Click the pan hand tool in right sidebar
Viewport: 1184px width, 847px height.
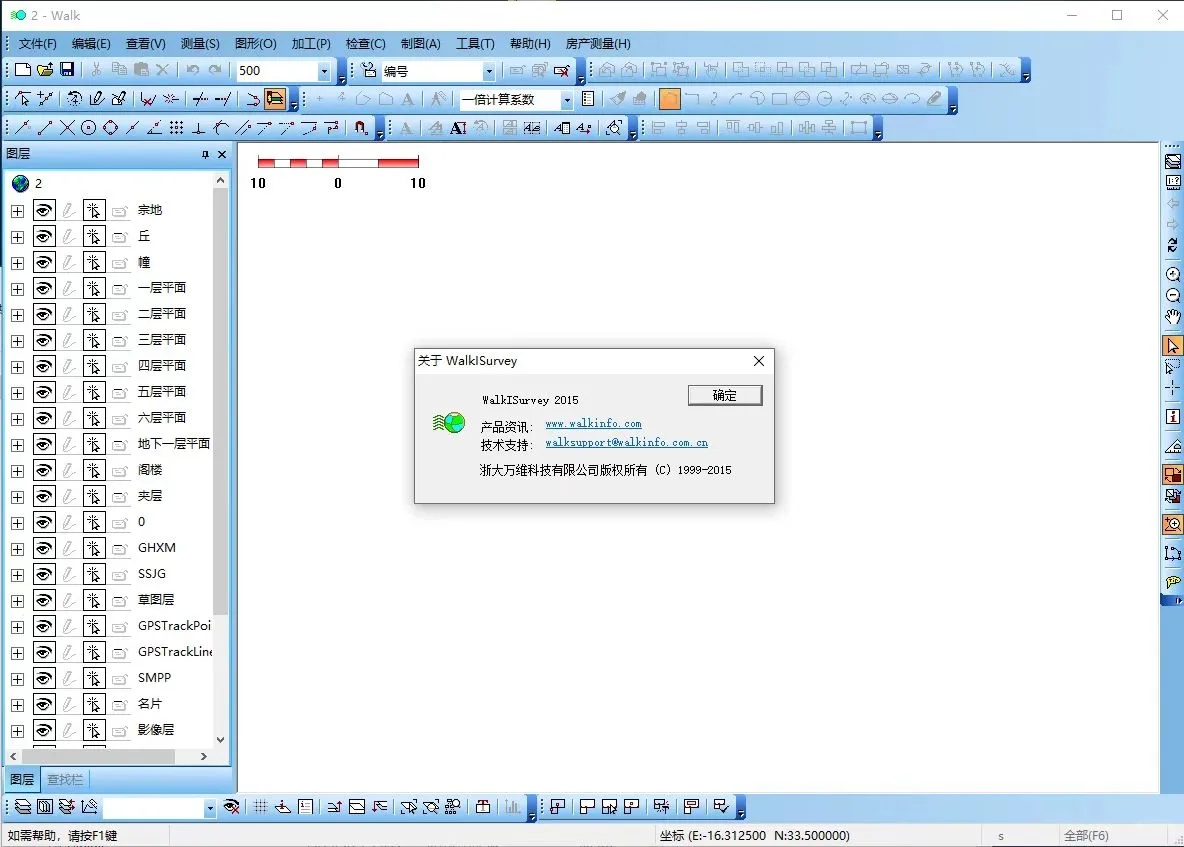tap(1173, 317)
